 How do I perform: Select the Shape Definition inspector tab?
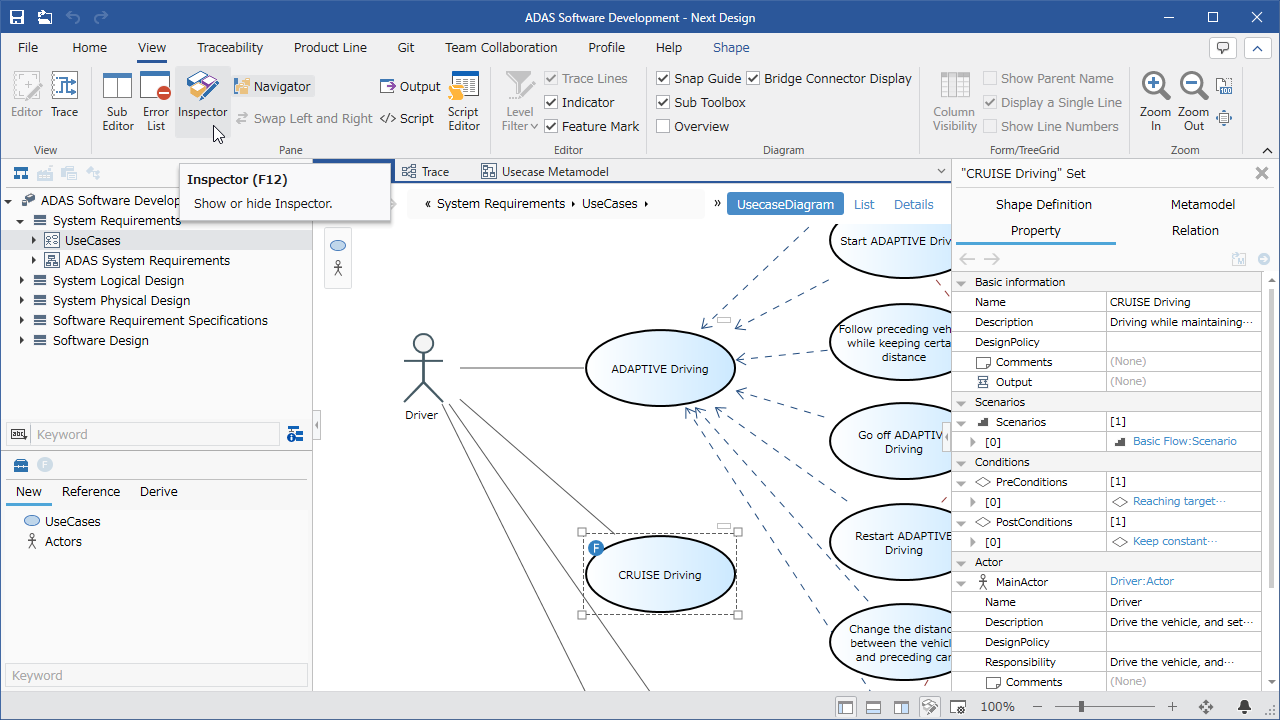(1044, 204)
